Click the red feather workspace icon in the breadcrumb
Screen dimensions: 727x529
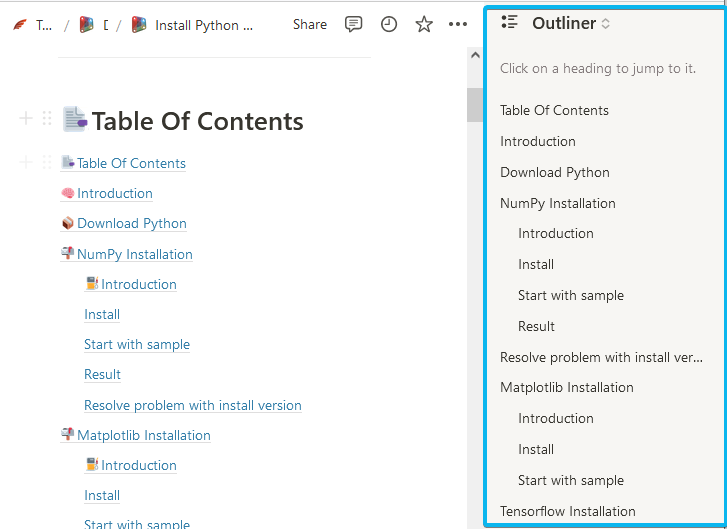(18, 25)
